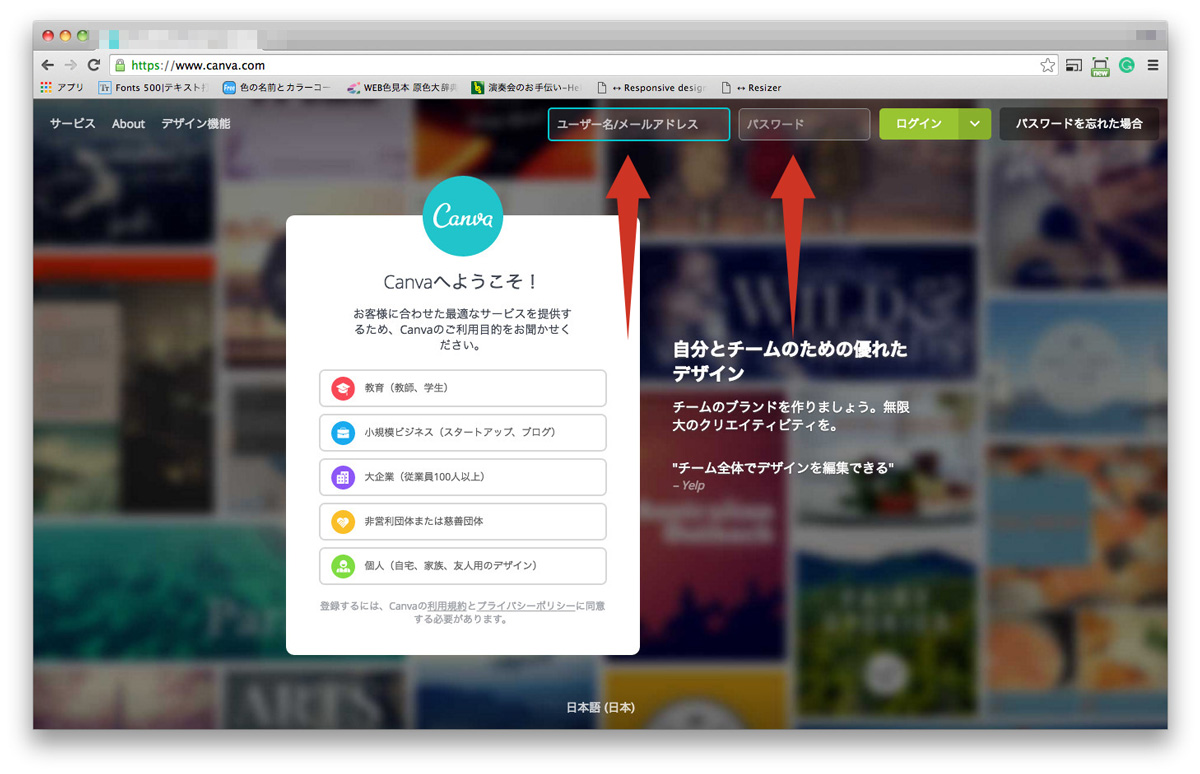The image size is (1200, 774).
Task: Open the アプリ apps grid shortcut
Action: tap(62, 88)
